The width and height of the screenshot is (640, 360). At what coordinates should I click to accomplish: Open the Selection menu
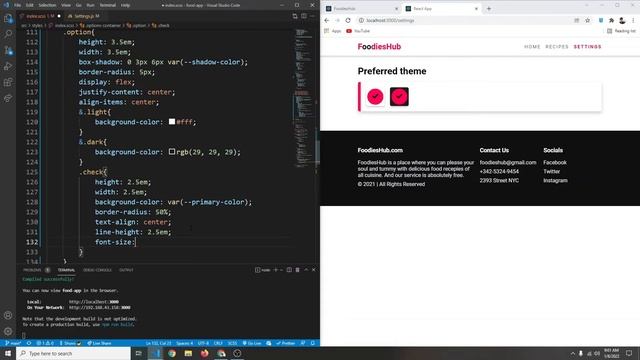click(x=47, y=5)
